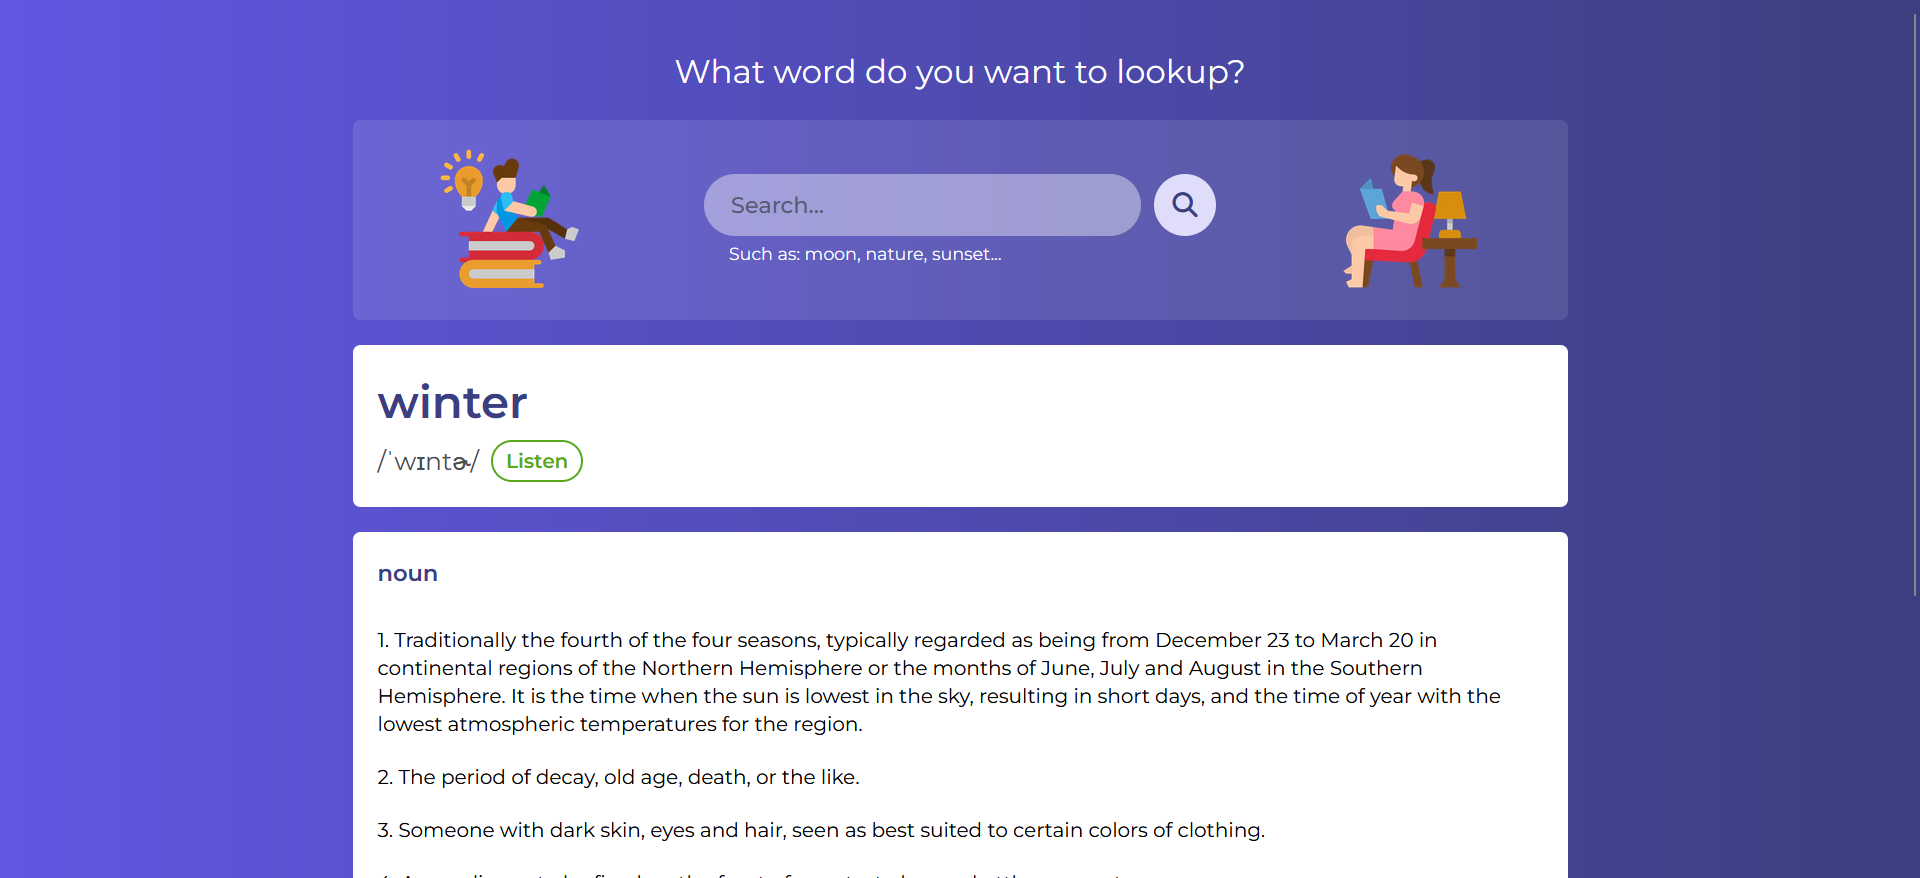Click the green book the boy holds
This screenshot has width=1920, height=878.
pos(540,201)
